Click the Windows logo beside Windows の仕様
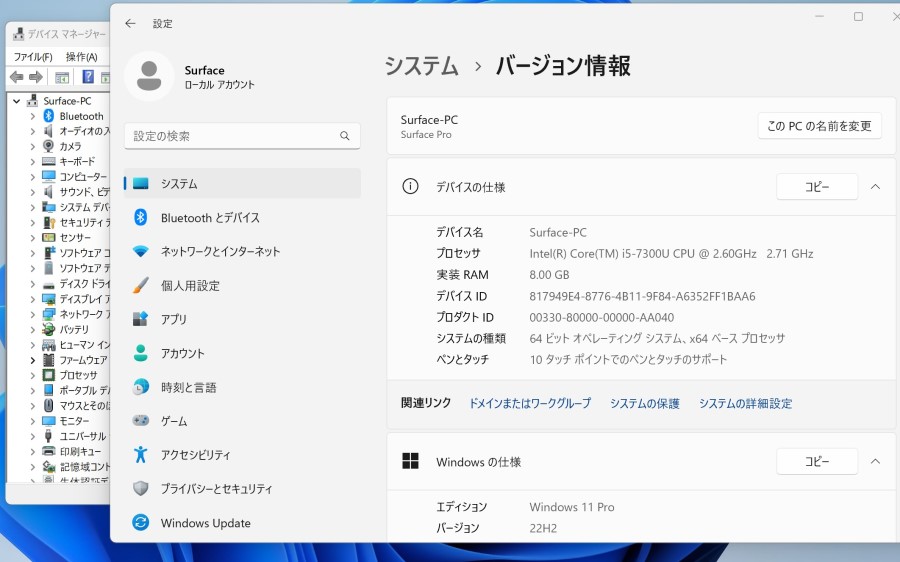The image size is (900, 562). tap(410, 461)
